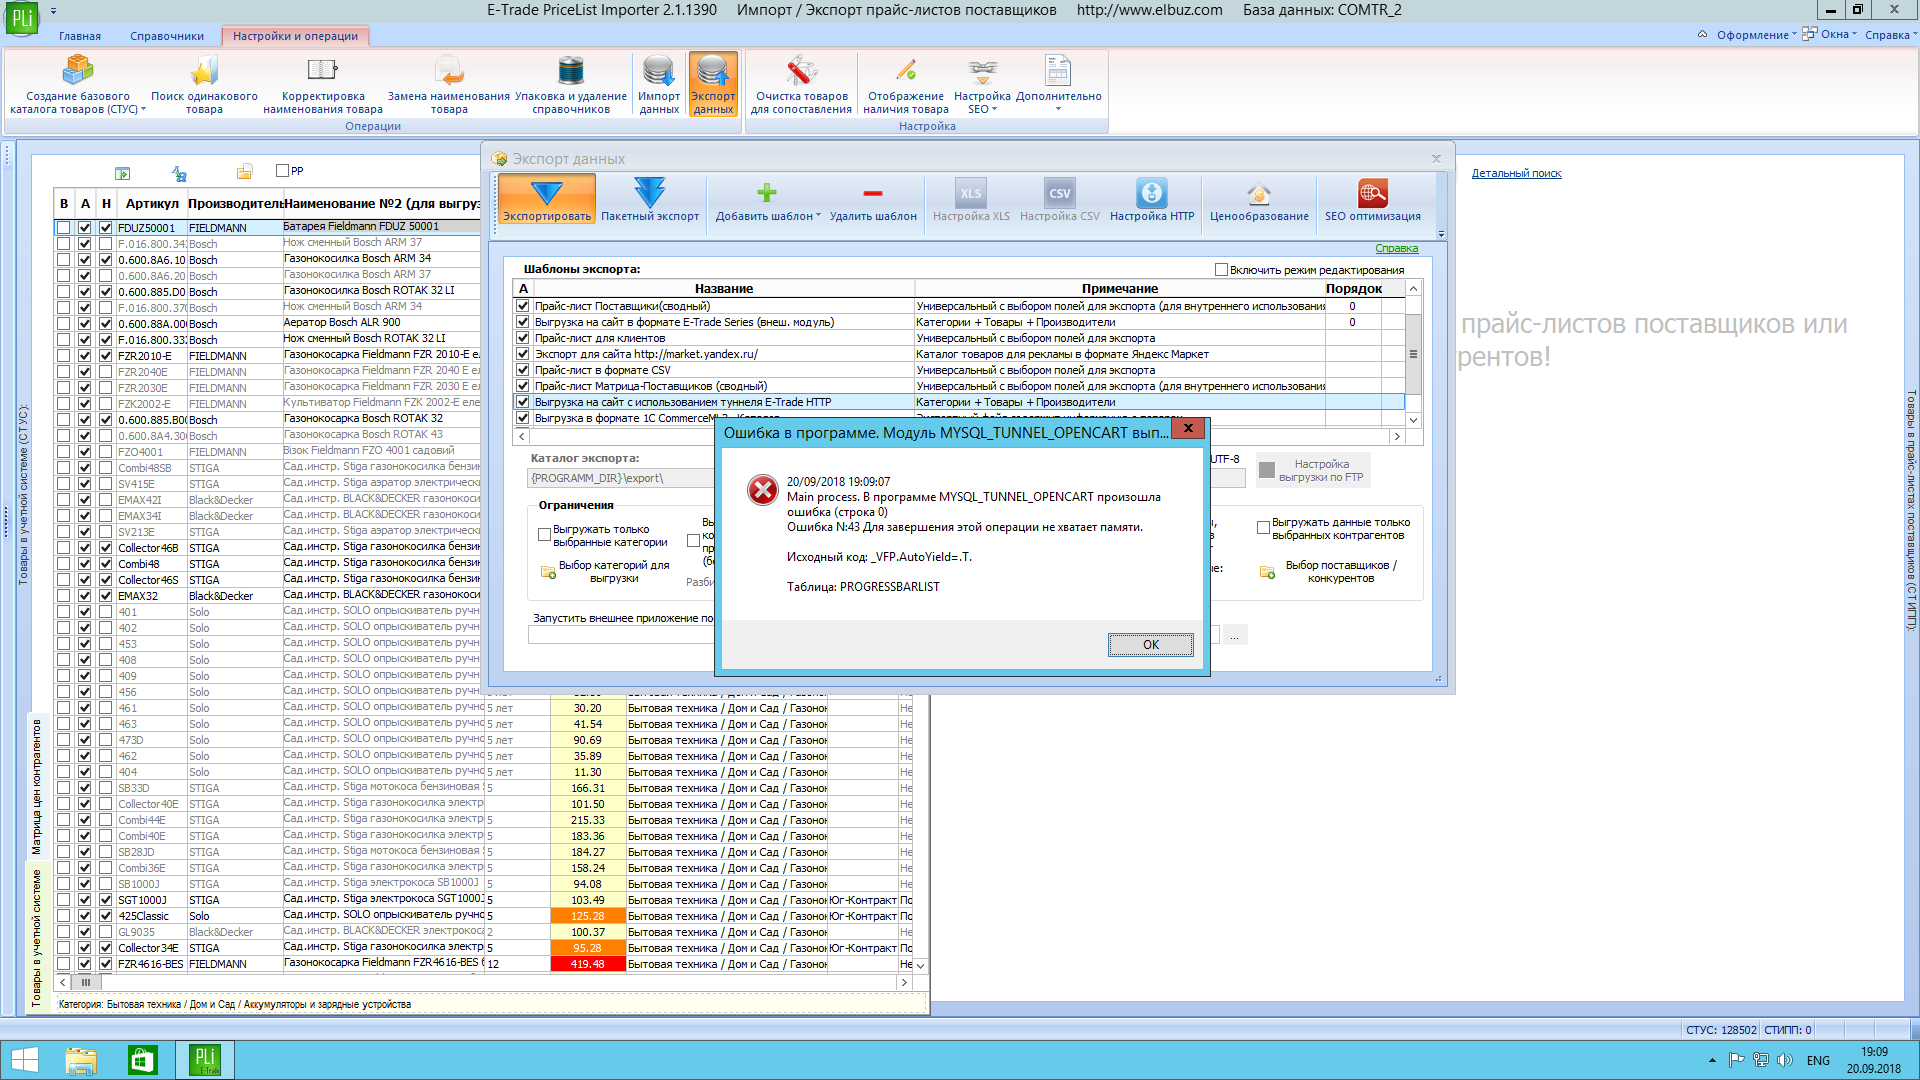Open Настройка XLS

tap(971, 199)
